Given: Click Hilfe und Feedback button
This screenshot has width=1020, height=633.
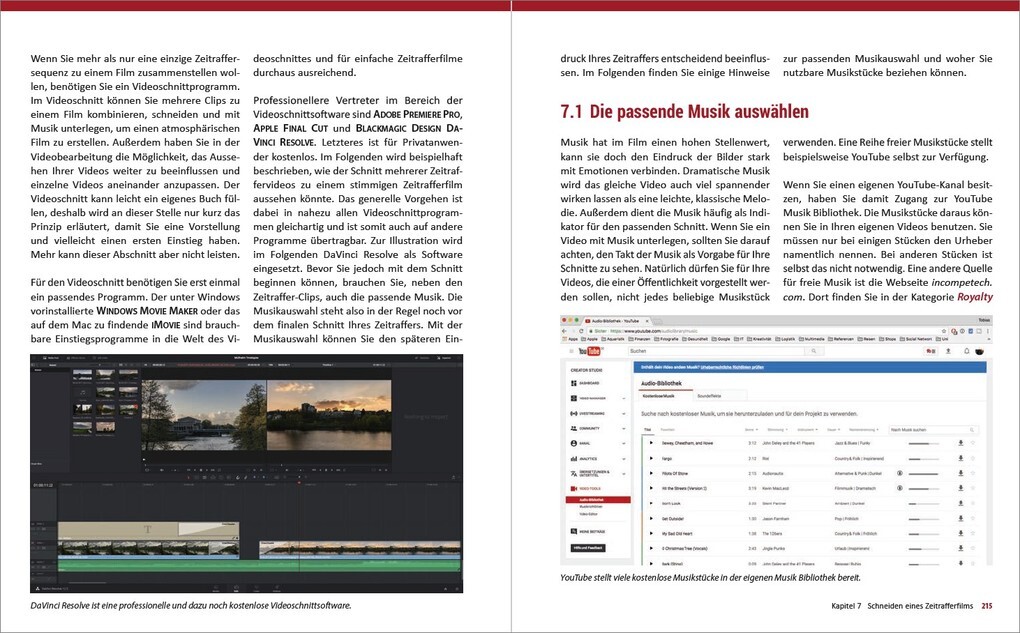Looking at the screenshot, I should tap(588, 548).
